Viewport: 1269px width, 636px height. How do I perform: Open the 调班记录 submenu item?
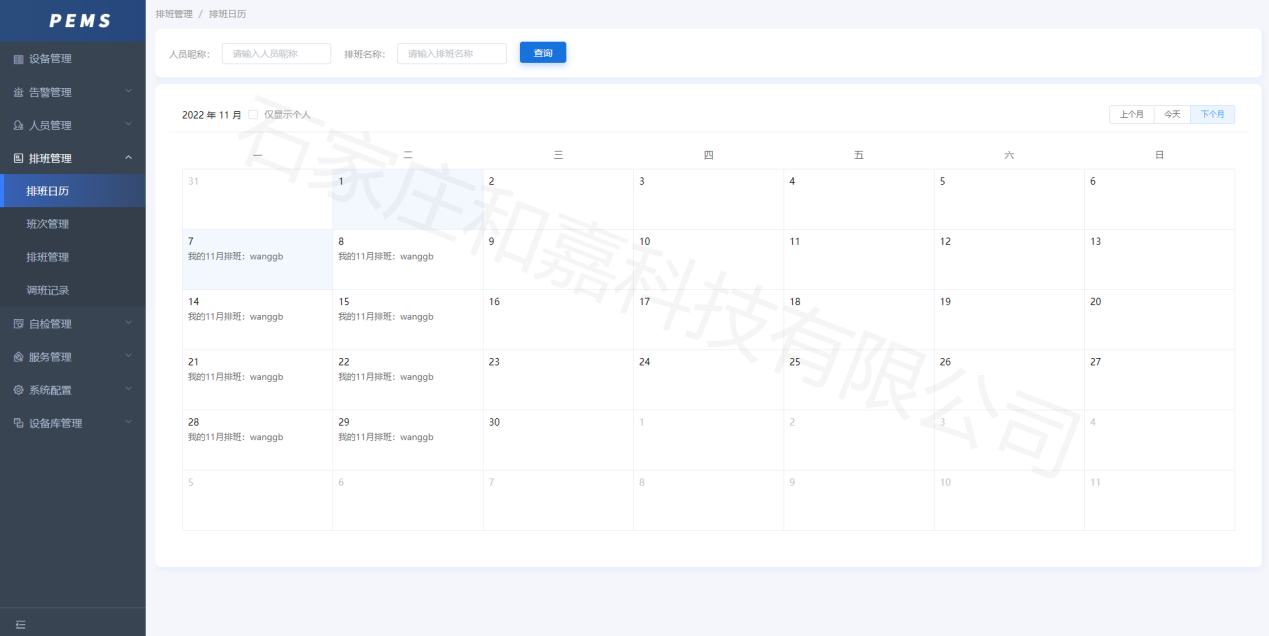pyautogui.click(x=48, y=290)
